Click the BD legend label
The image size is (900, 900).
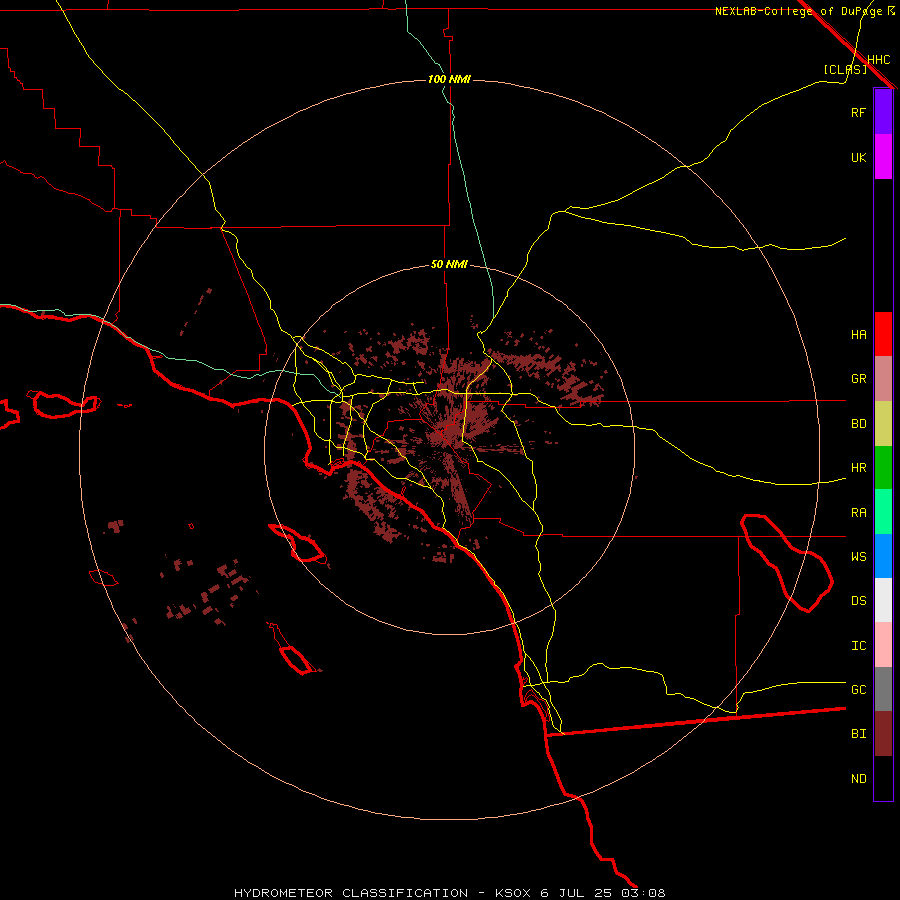[x=859, y=424]
